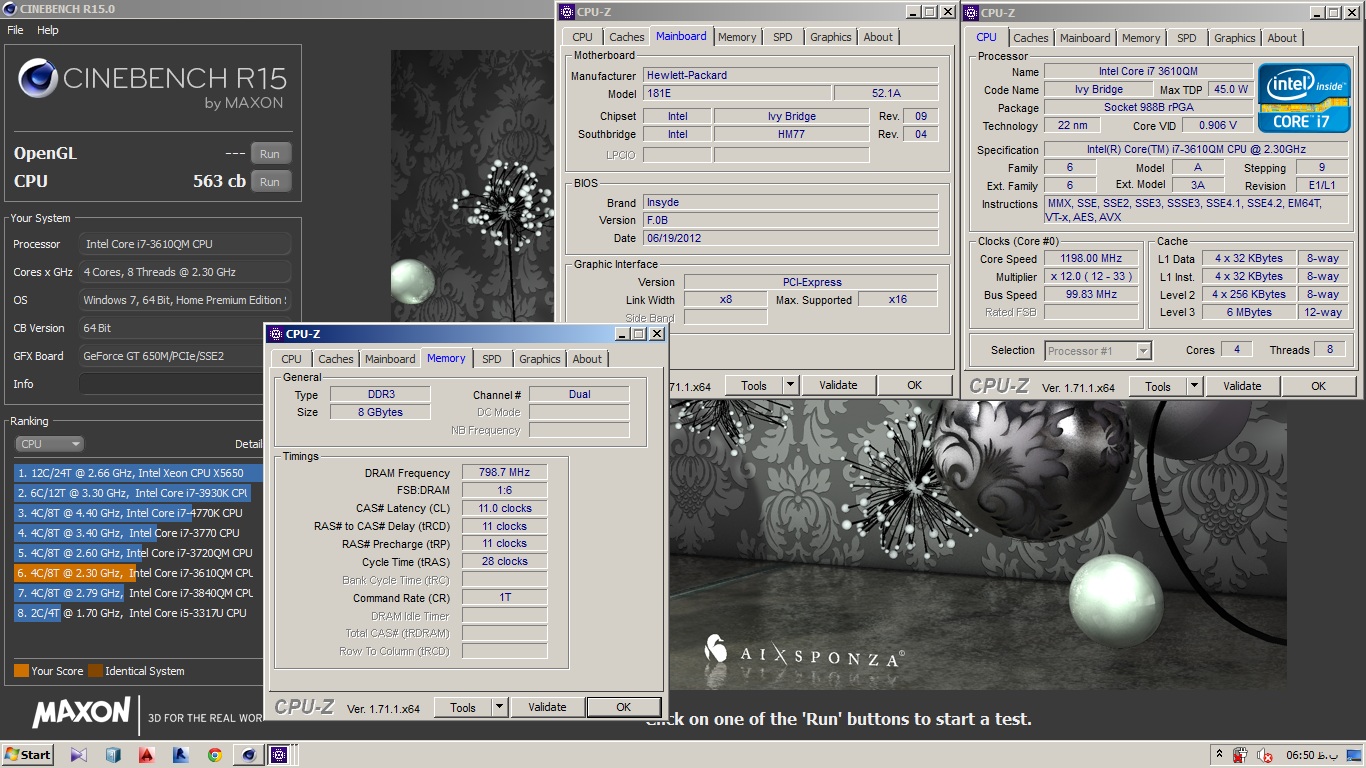
Task: Click the BIOS version F.0B field
Action: click(791, 220)
